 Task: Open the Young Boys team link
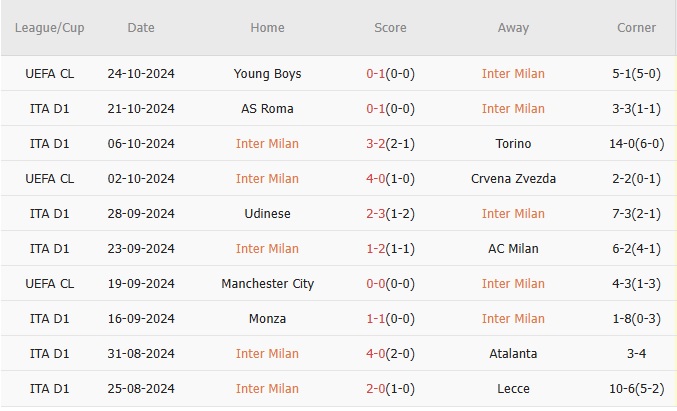coord(267,74)
